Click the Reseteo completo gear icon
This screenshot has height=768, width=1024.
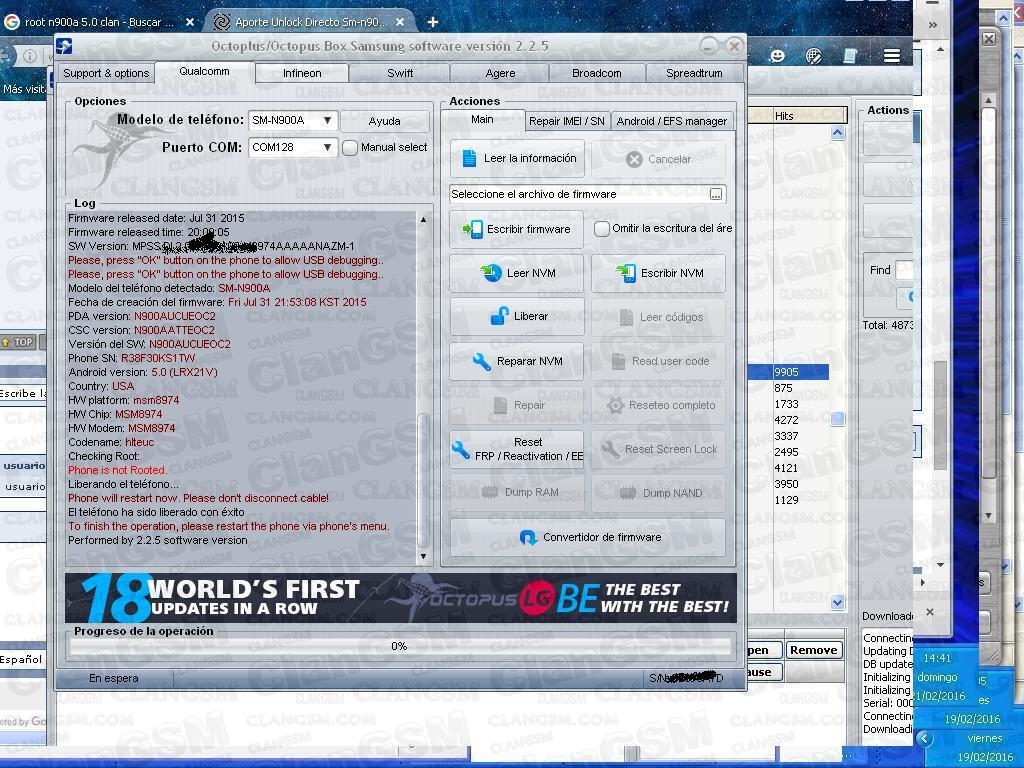615,406
